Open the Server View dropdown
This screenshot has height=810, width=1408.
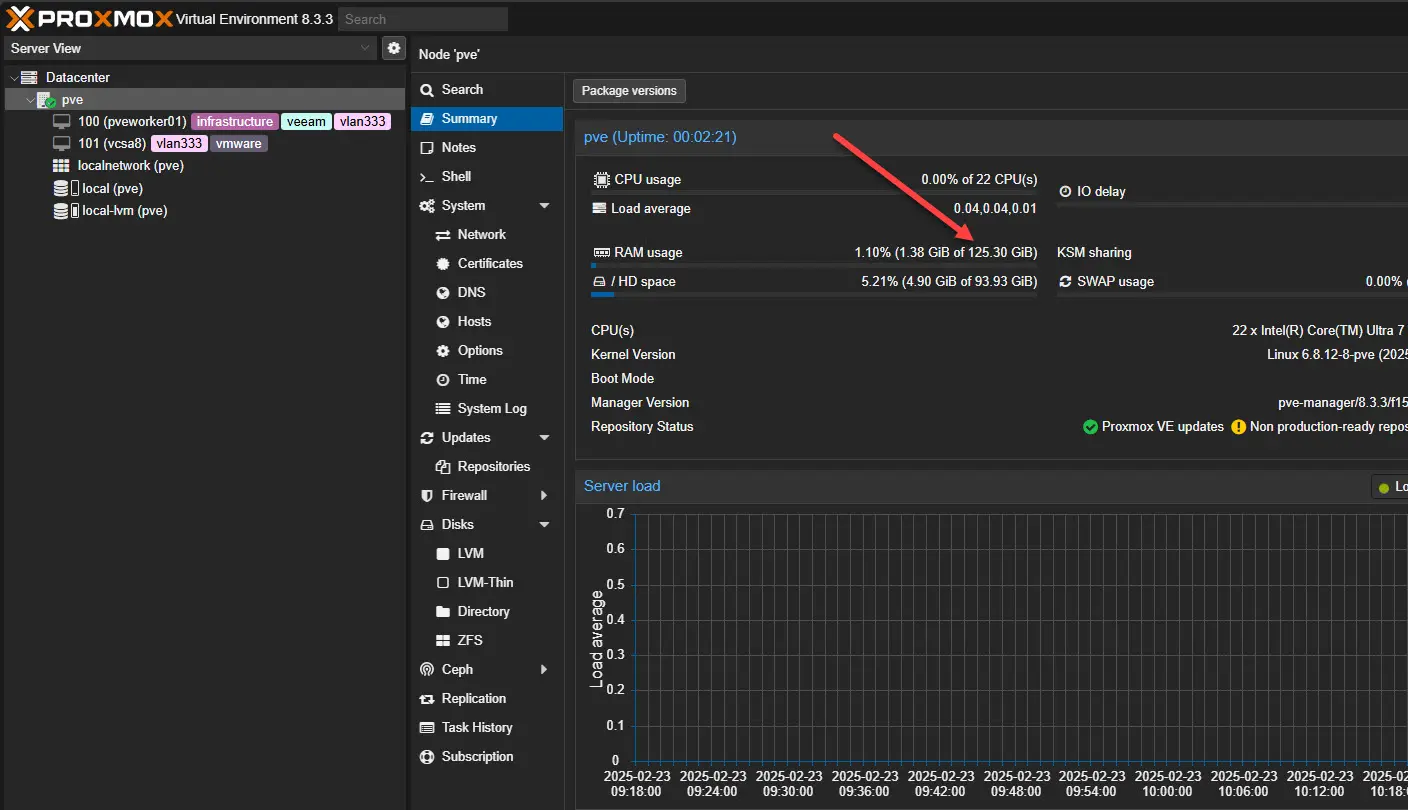coord(365,48)
